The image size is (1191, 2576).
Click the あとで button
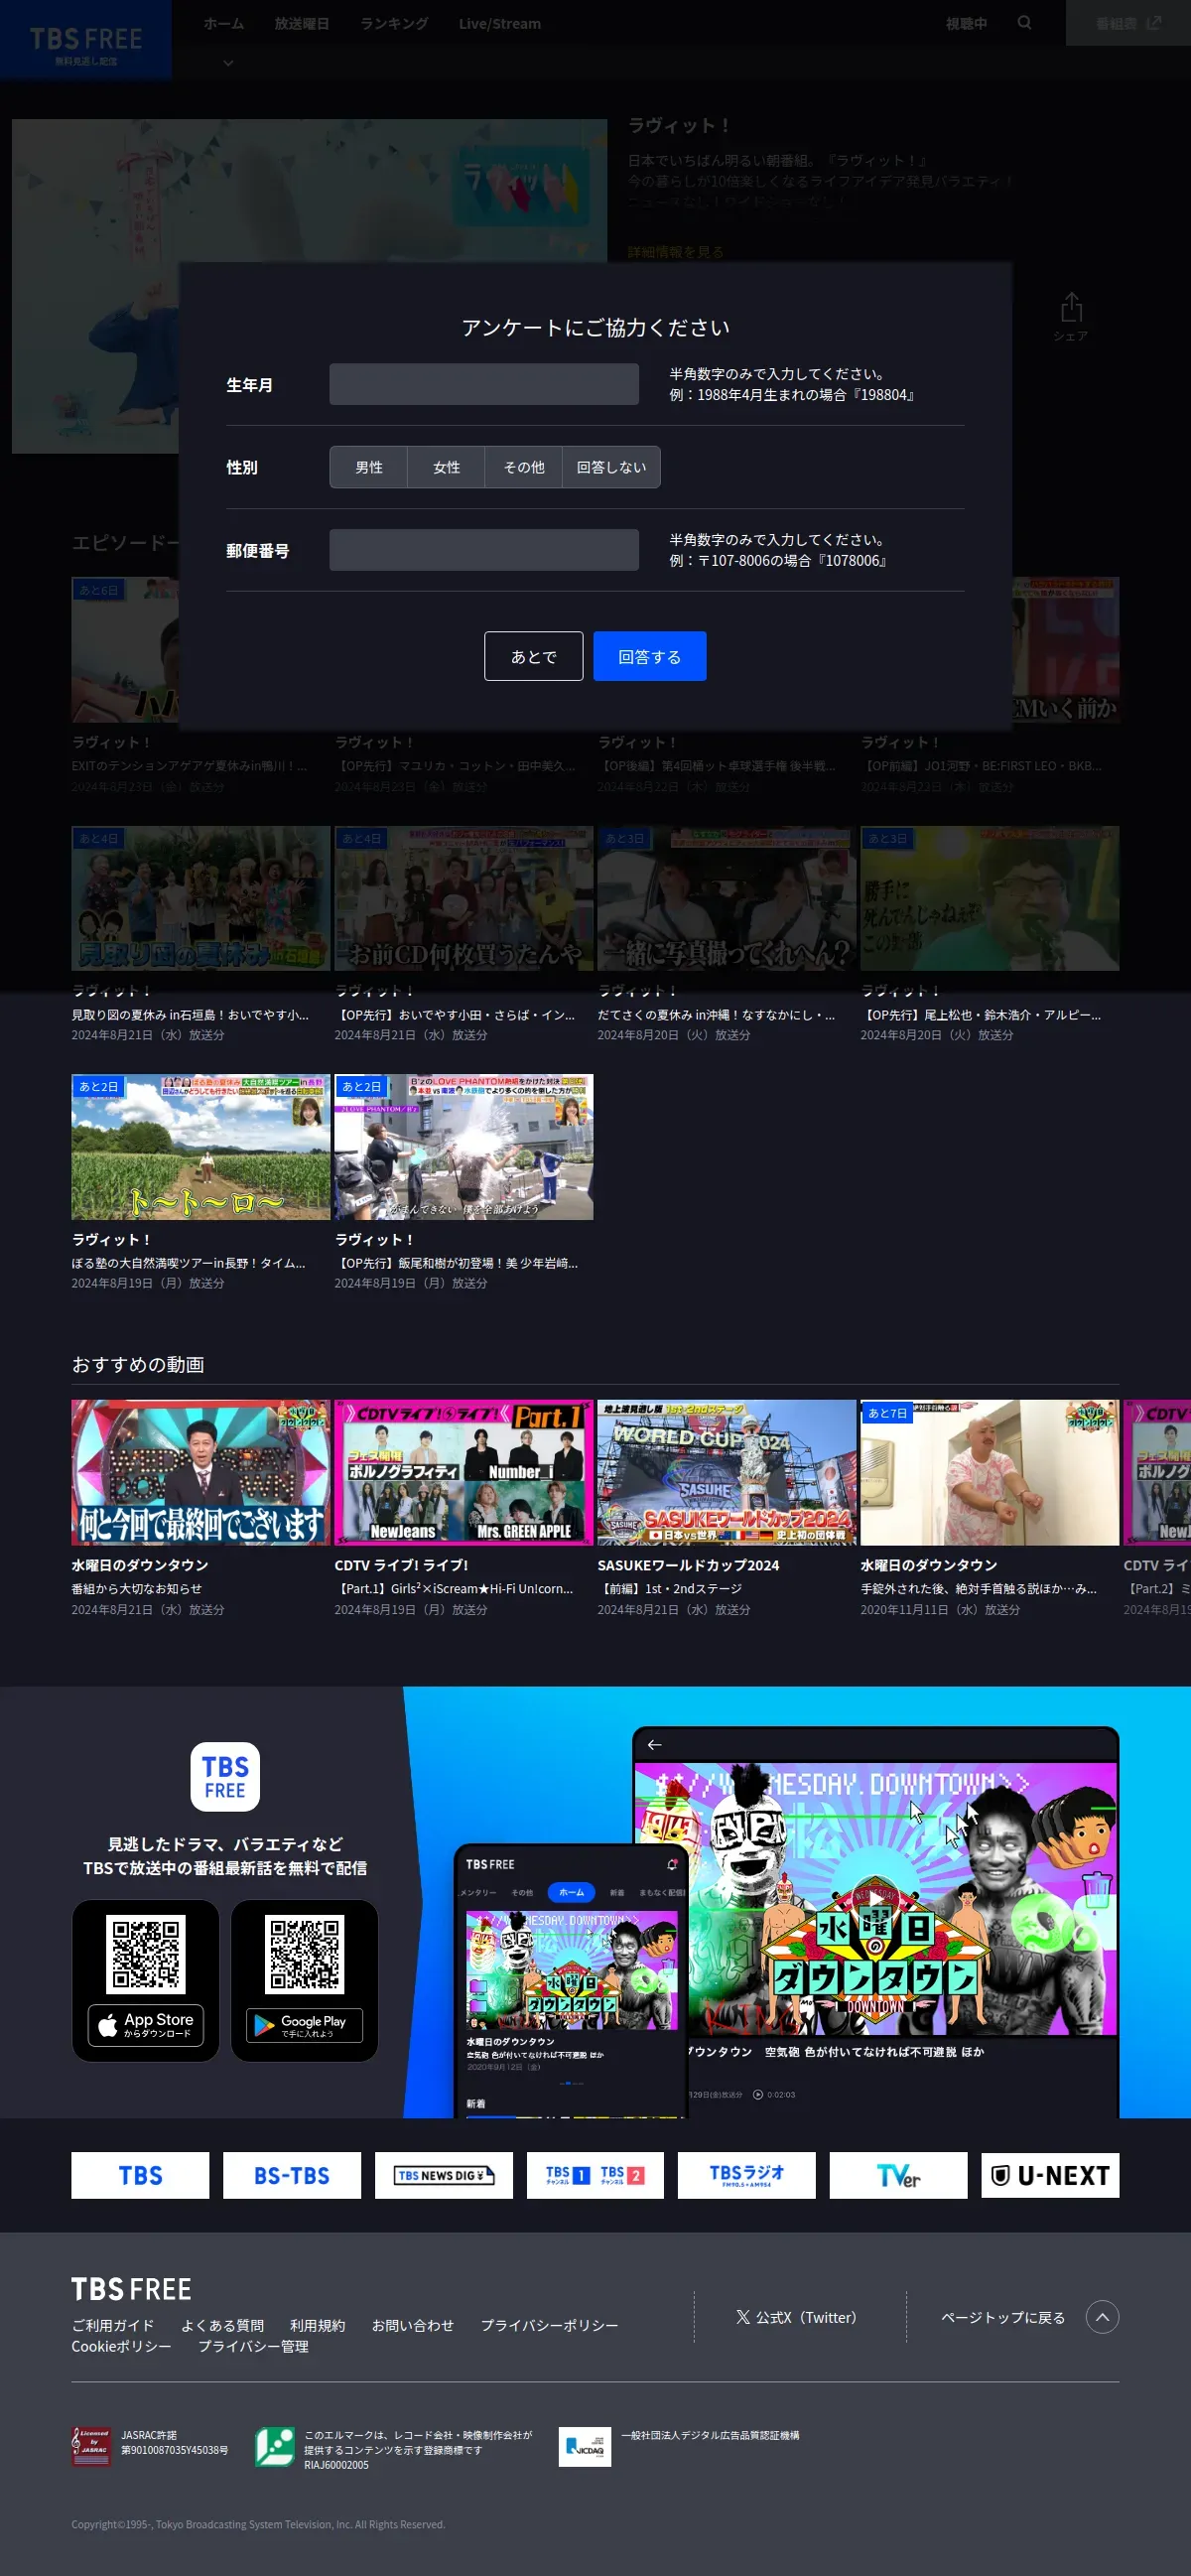tap(534, 656)
